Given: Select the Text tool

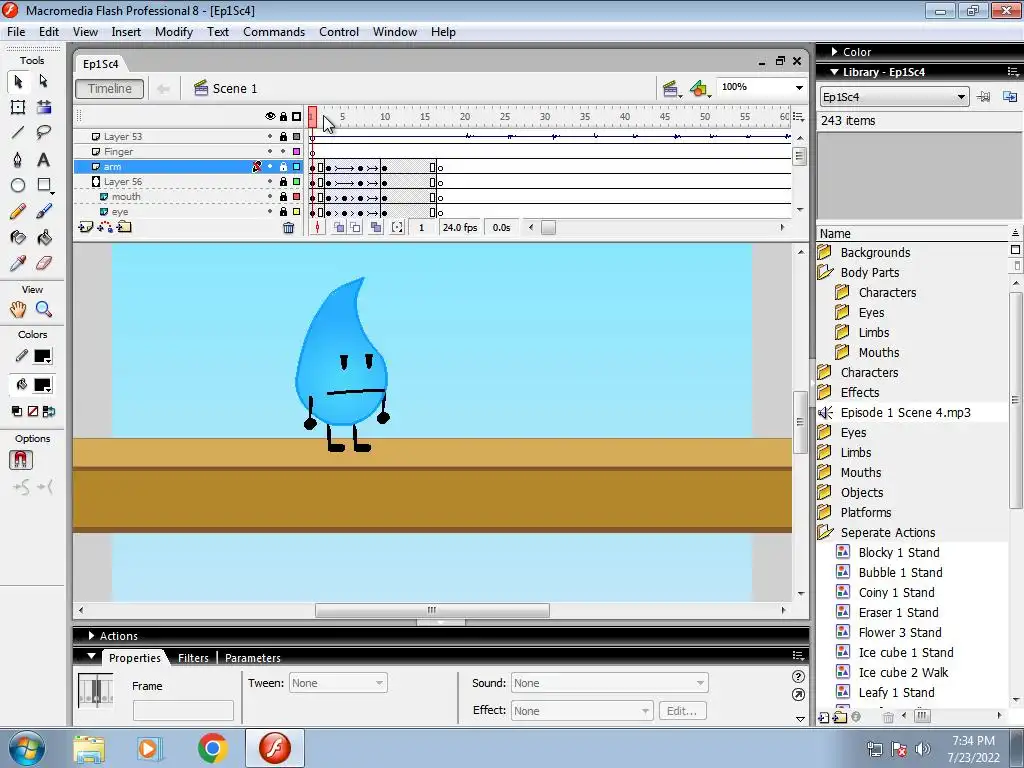Looking at the screenshot, I should pos(43,159).
